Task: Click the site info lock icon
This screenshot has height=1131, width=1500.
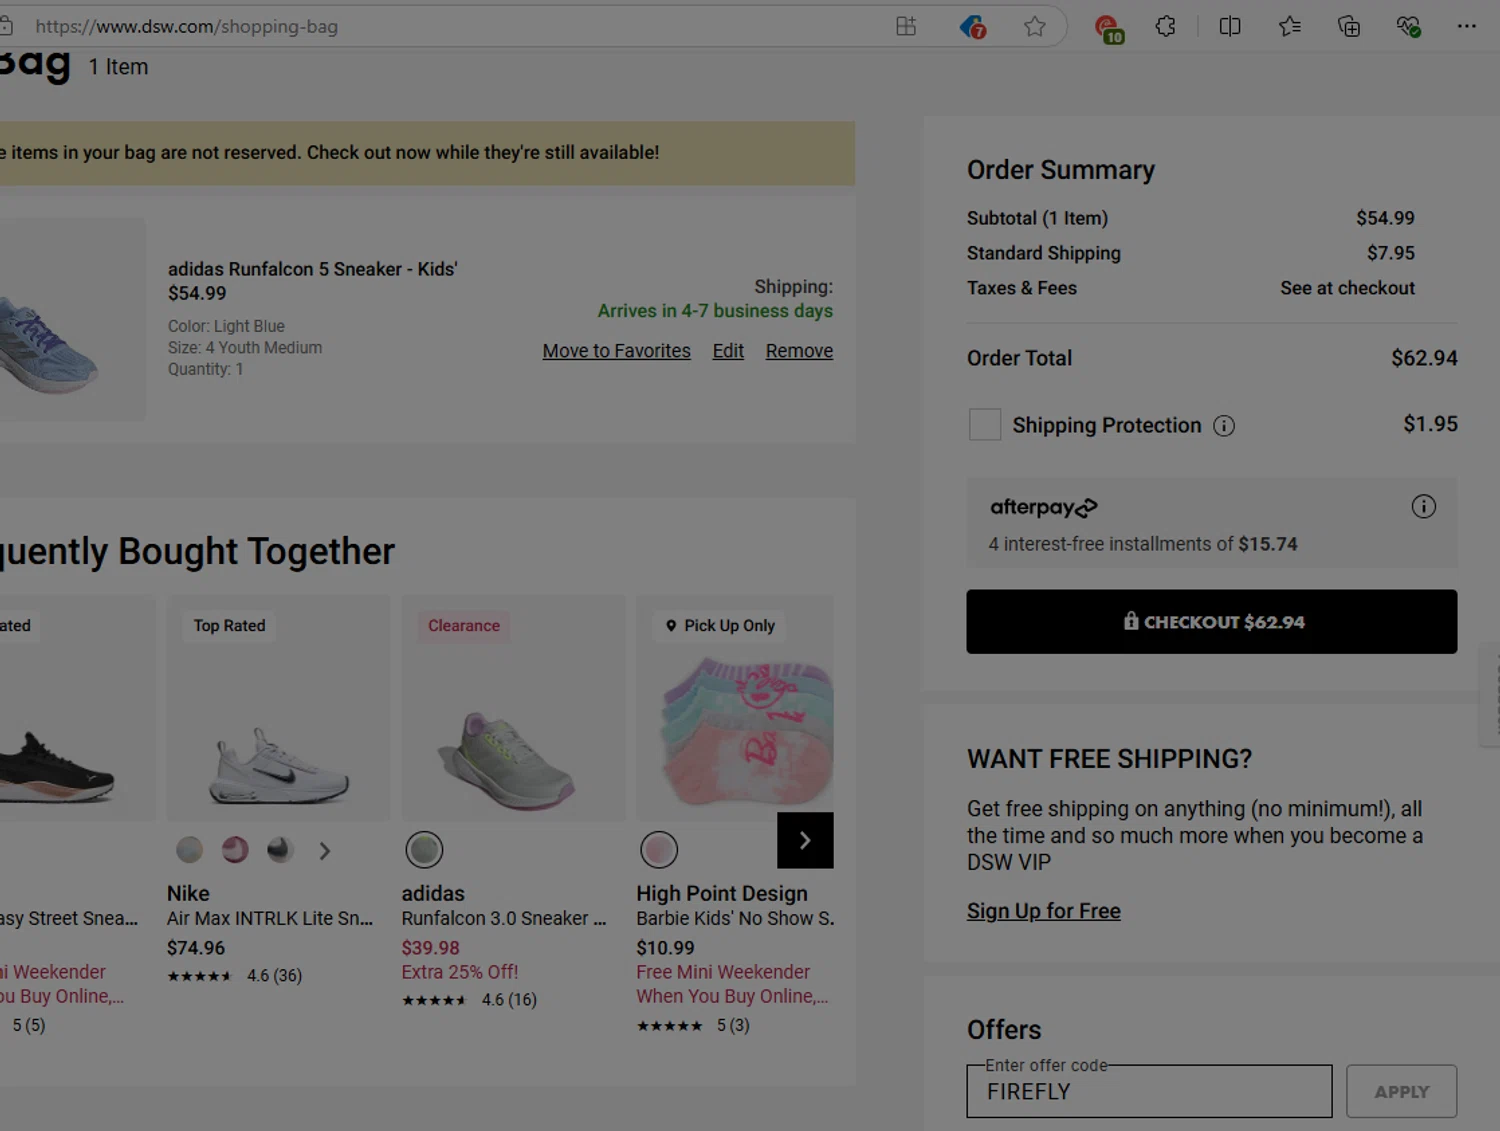Action: click(x=5, y=27)
